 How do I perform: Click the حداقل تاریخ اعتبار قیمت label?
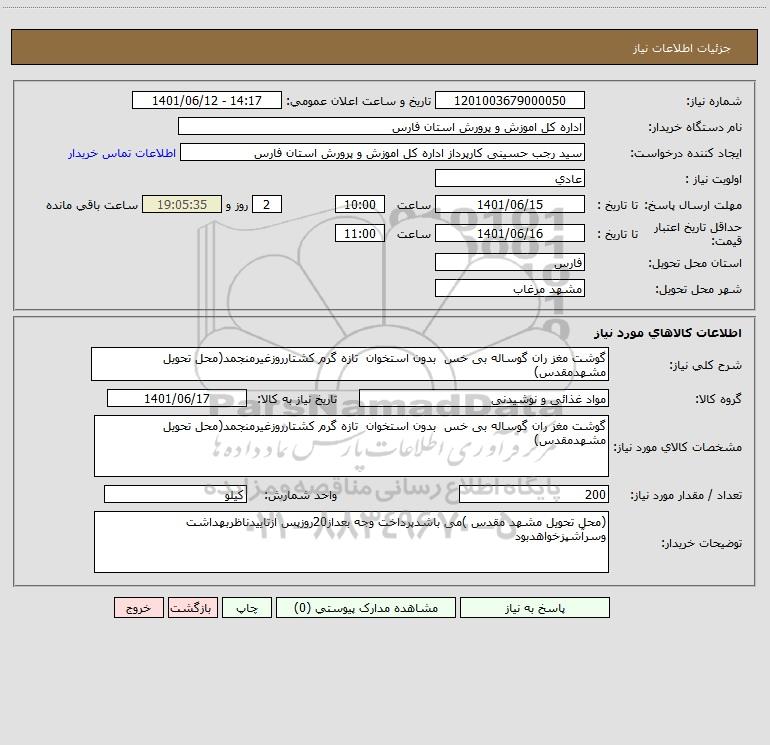(698, 234)
